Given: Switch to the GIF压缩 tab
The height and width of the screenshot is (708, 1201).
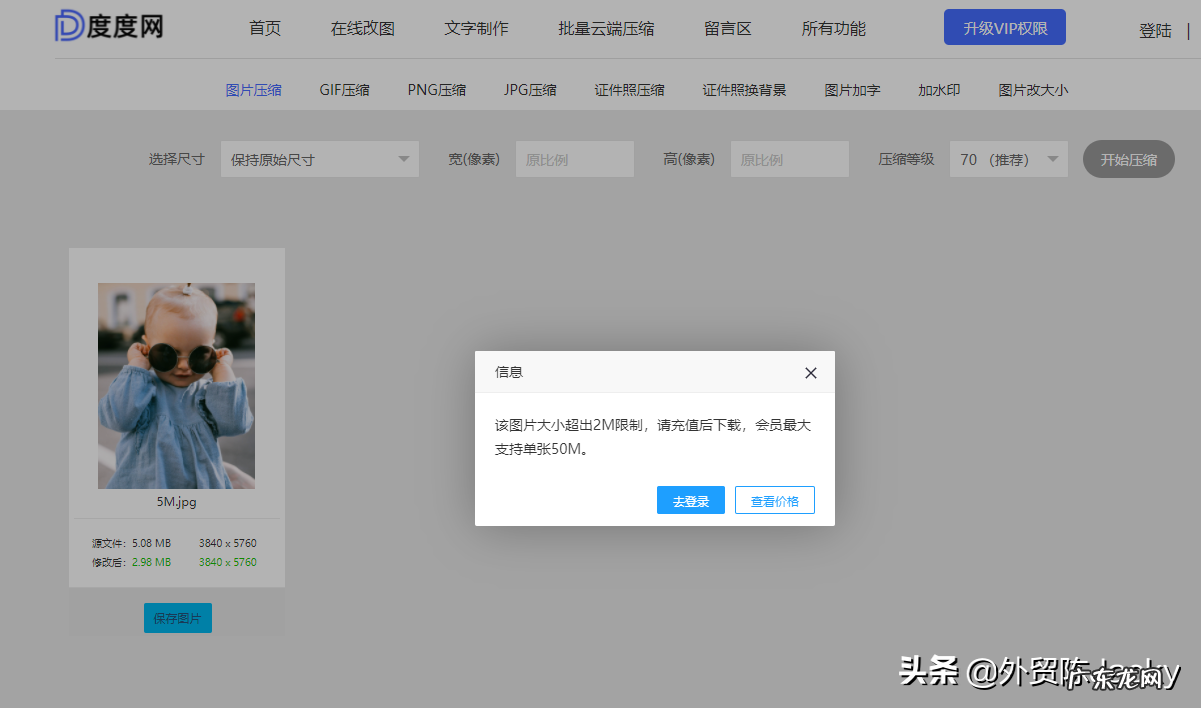Looking at the screenshot, I should (344, 89).
